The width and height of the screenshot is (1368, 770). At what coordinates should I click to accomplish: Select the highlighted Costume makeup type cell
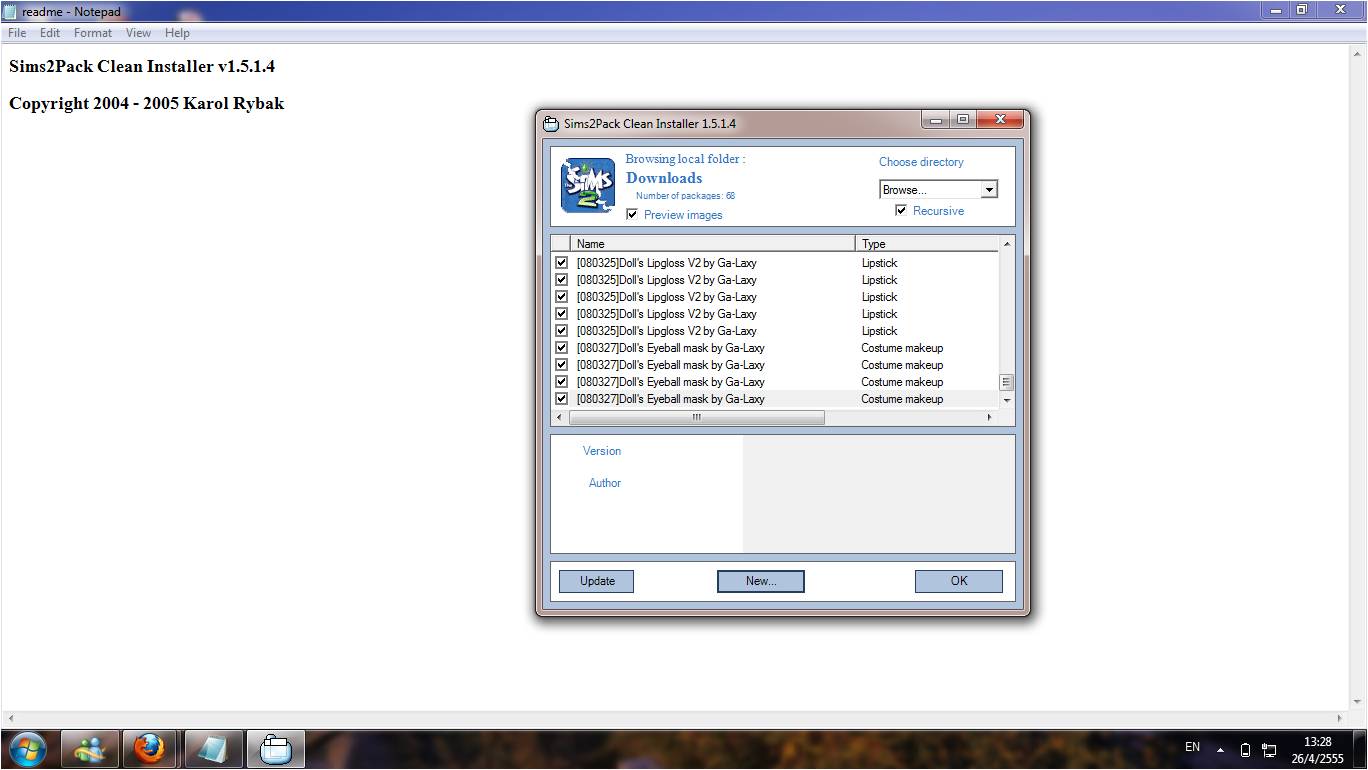coord(902,399)
